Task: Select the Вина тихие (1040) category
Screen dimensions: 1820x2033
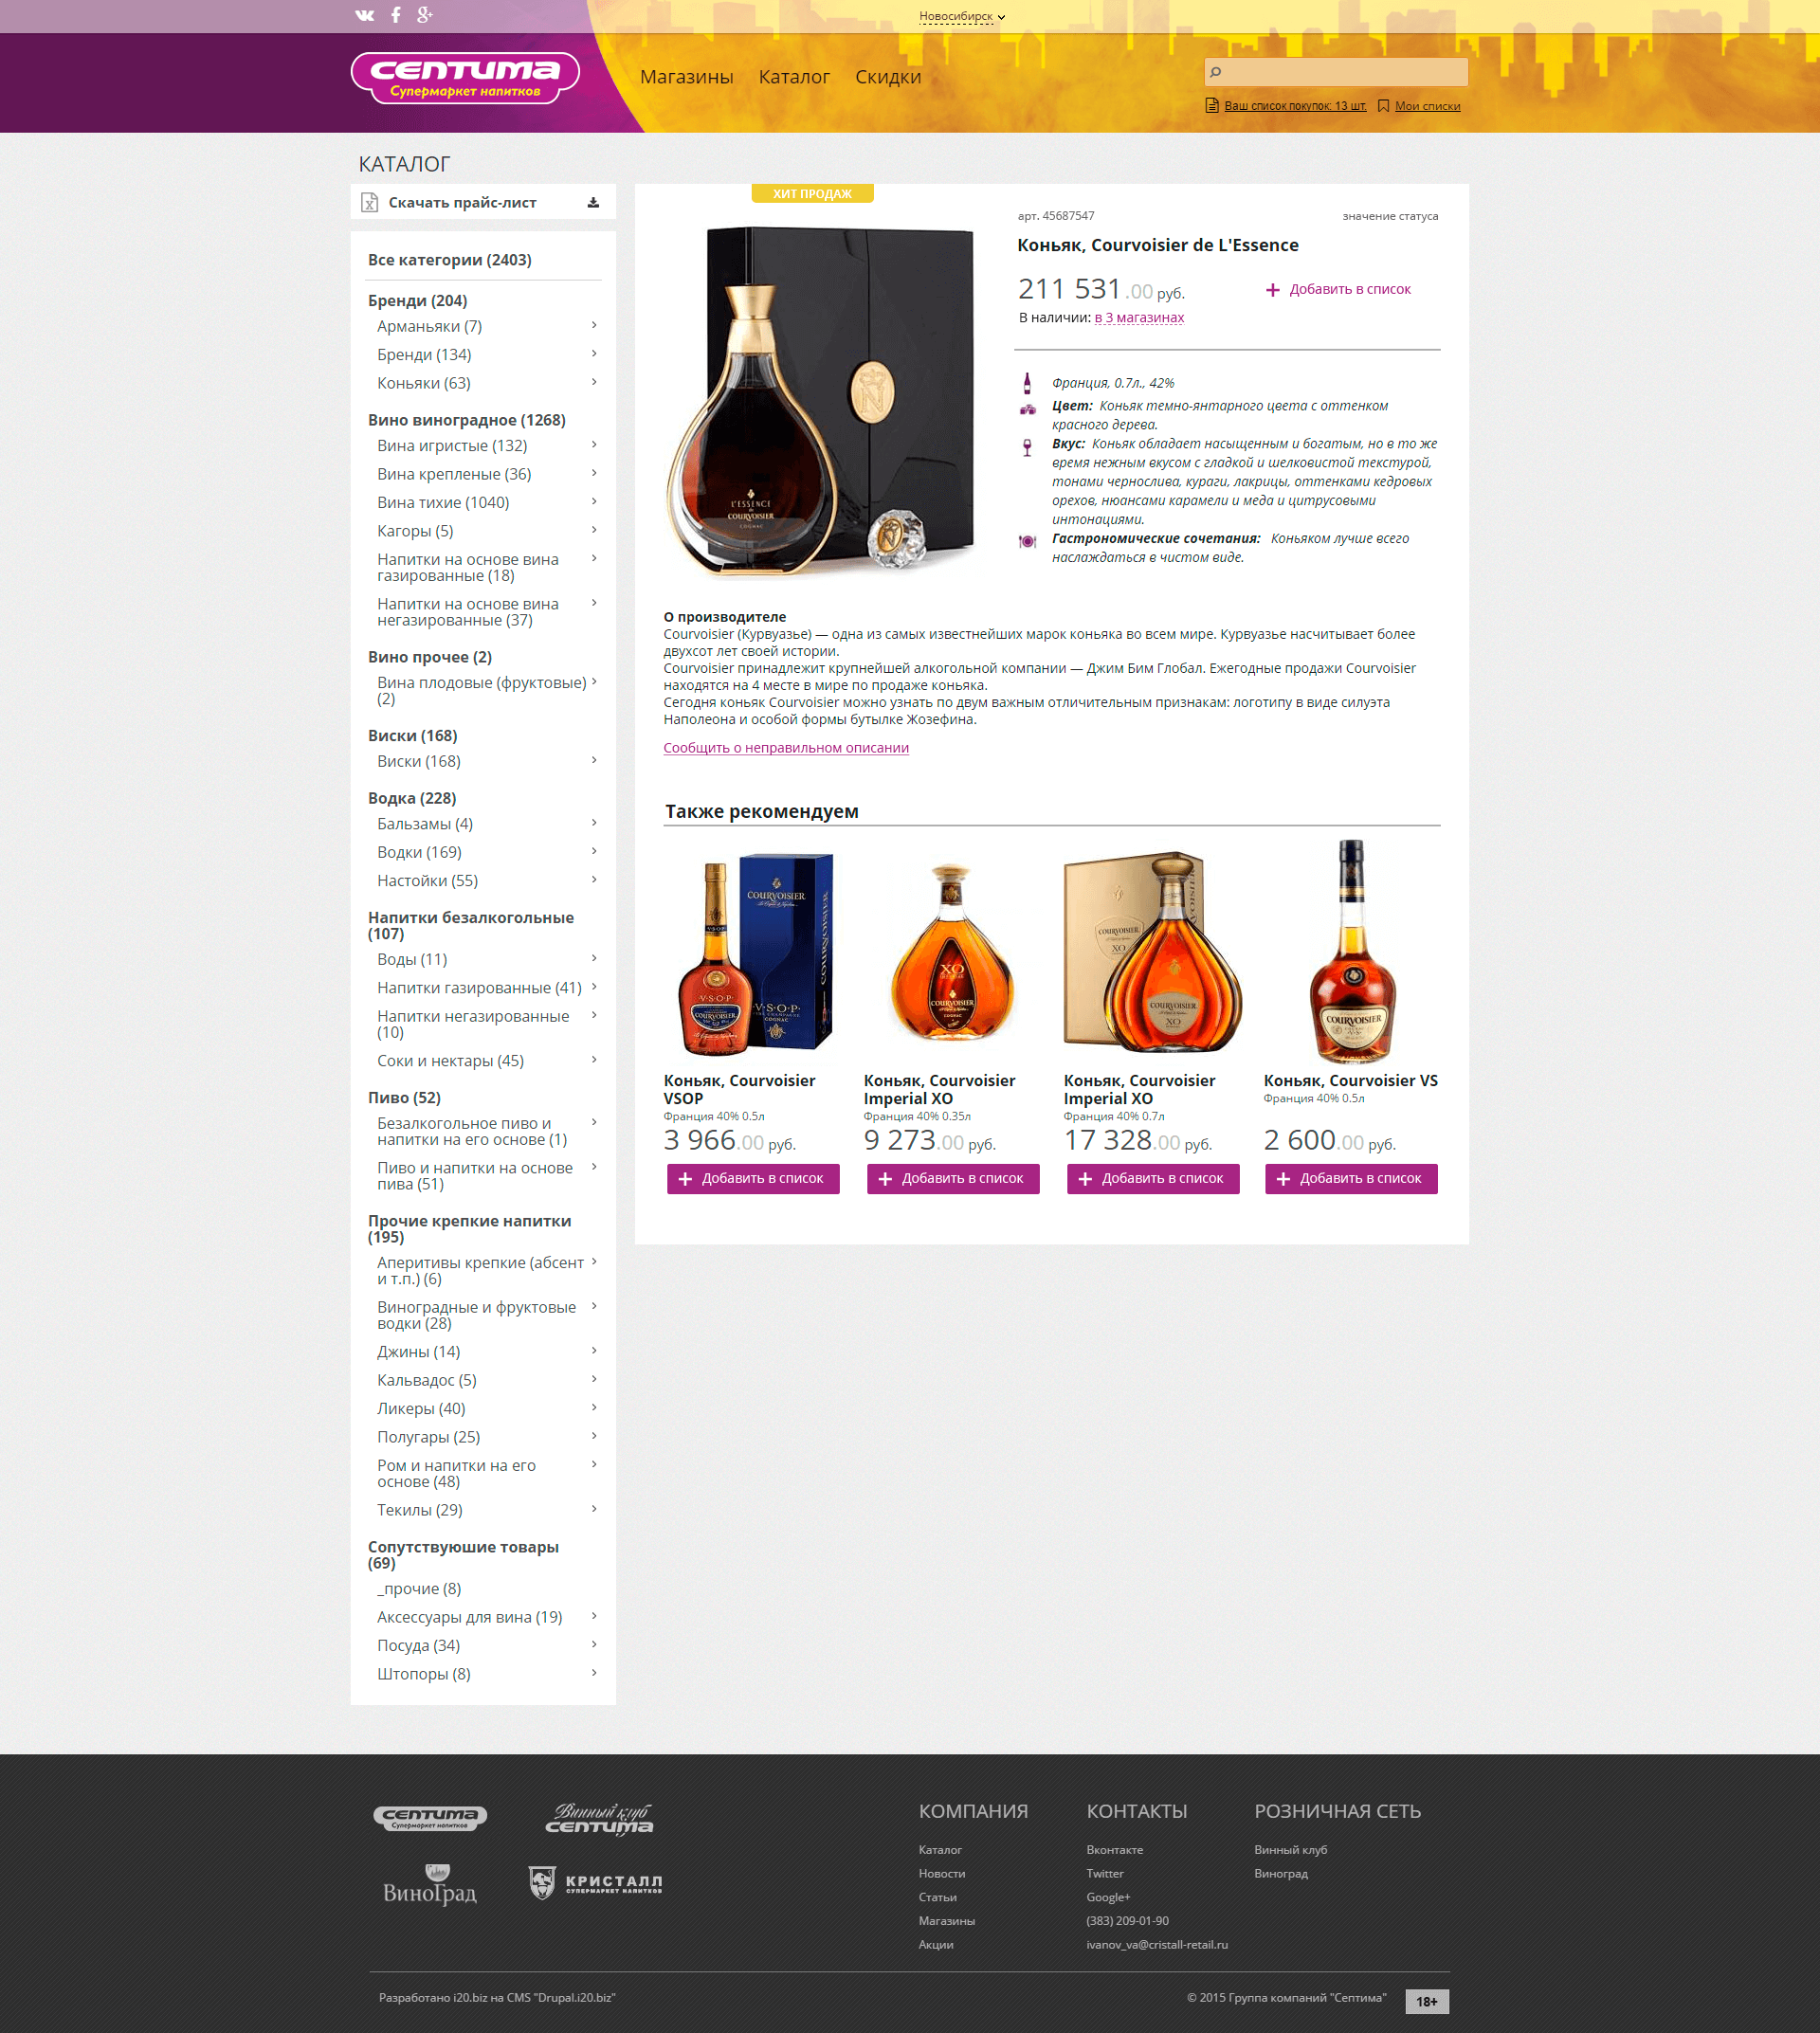Action: 443,502
